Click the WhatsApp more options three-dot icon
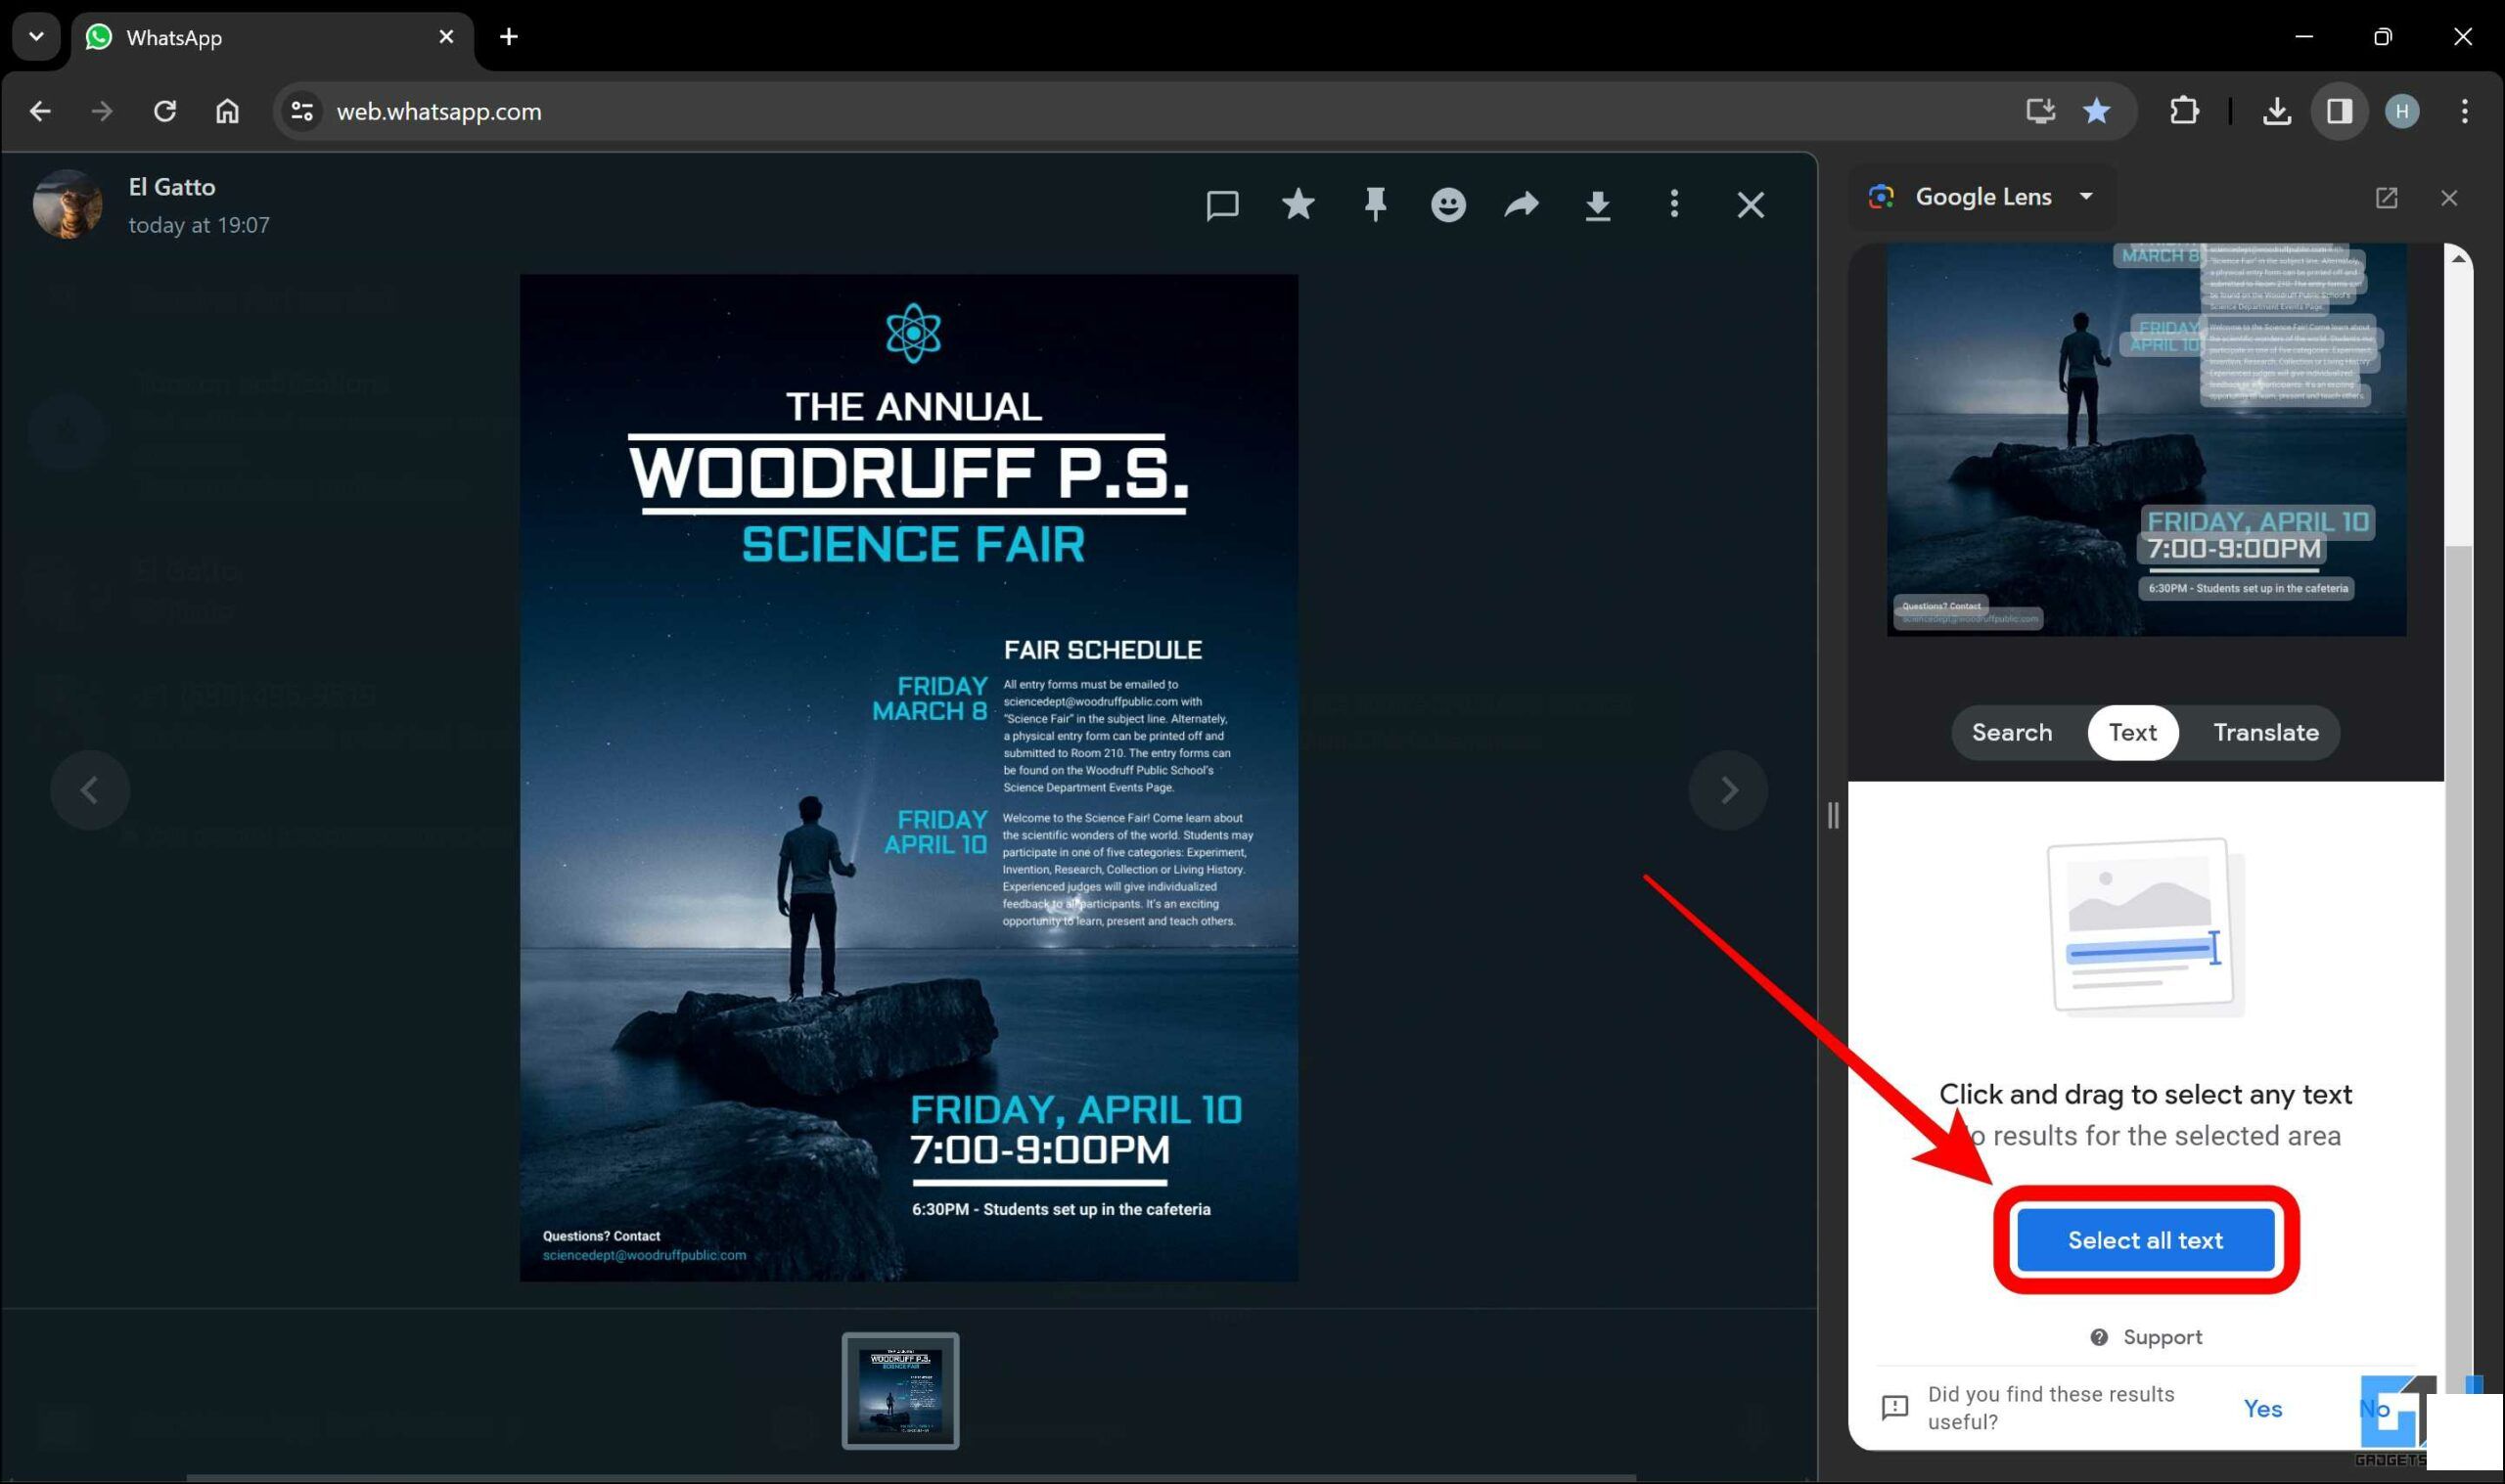The image size is (2505, 1484). pyautogui.click(x=1673, y=203)
